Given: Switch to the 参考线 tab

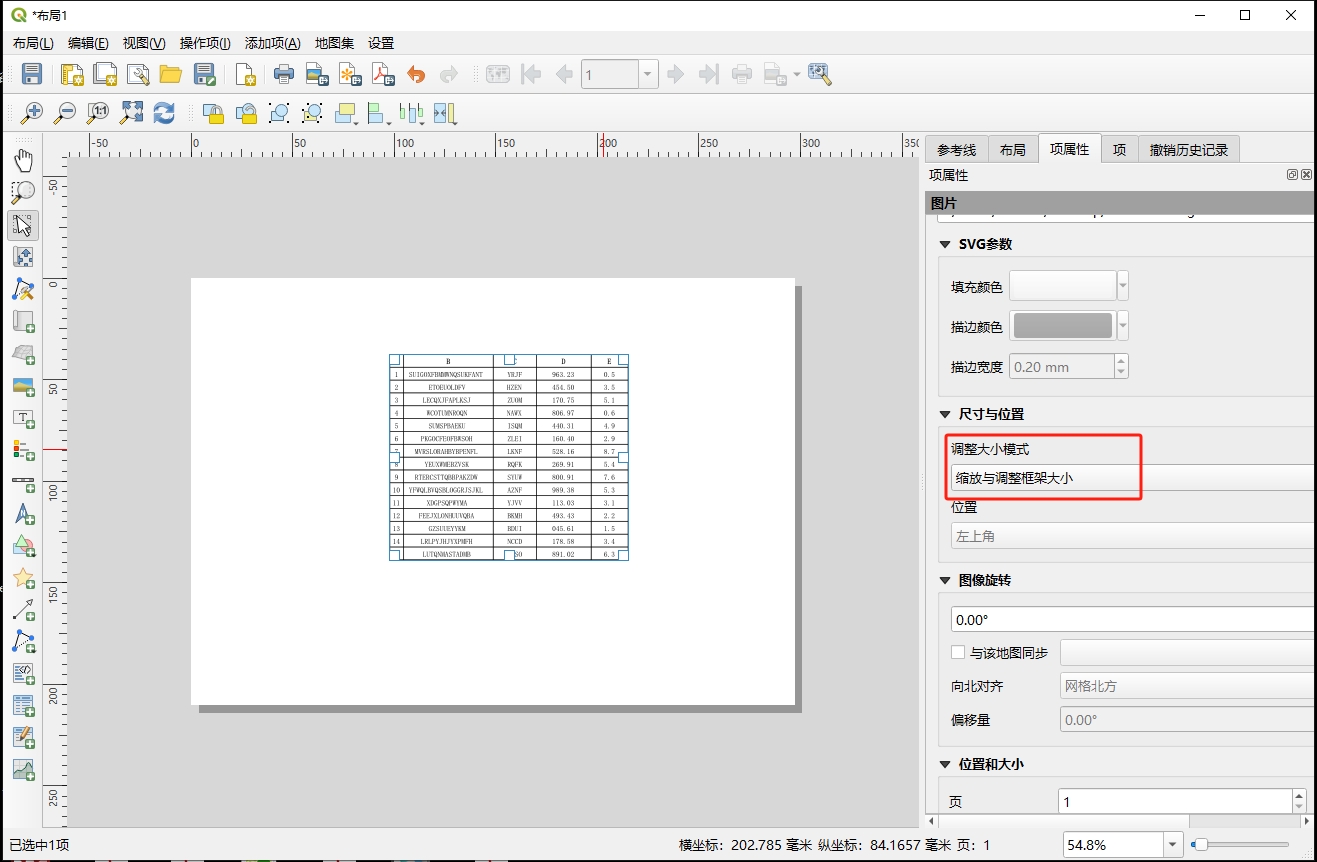Looking at the screenshot, I should point(956,150).
